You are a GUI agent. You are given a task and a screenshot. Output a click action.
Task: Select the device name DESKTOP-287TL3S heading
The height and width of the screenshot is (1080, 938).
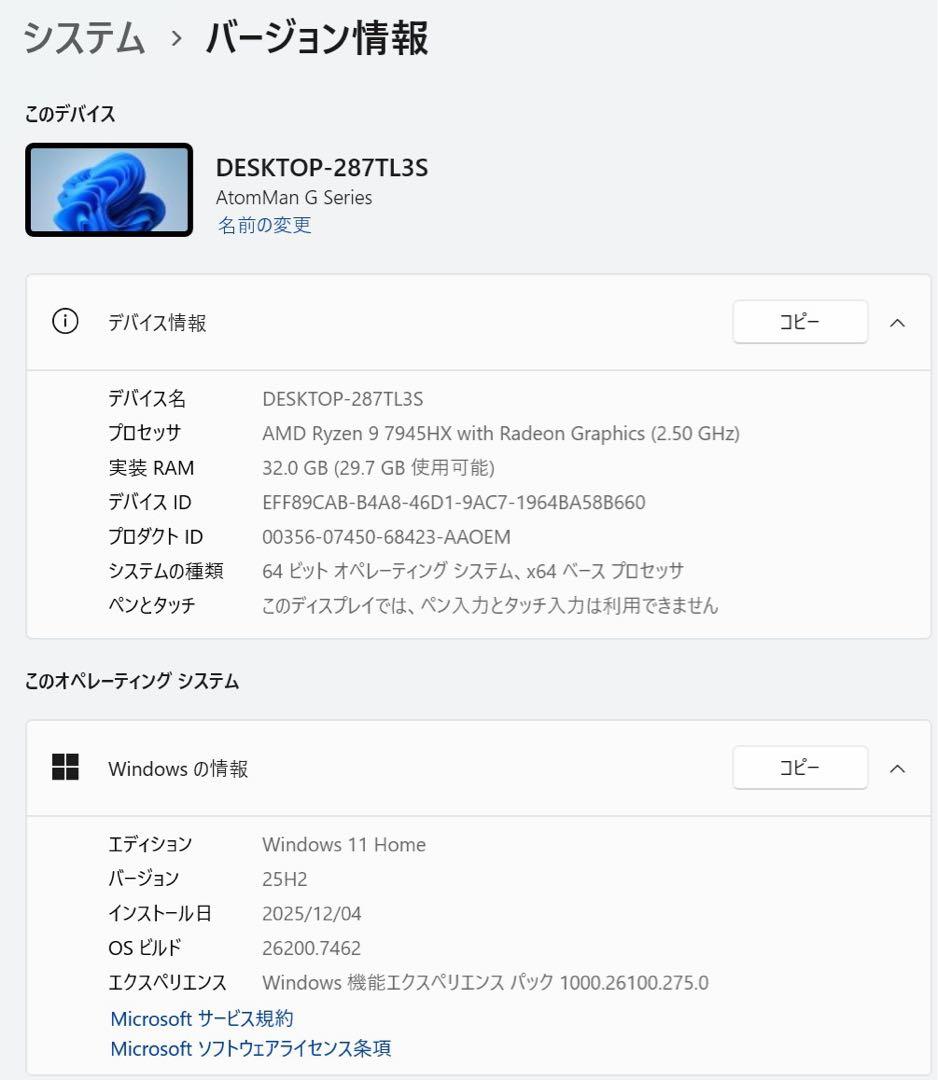(x=322, y=167)
